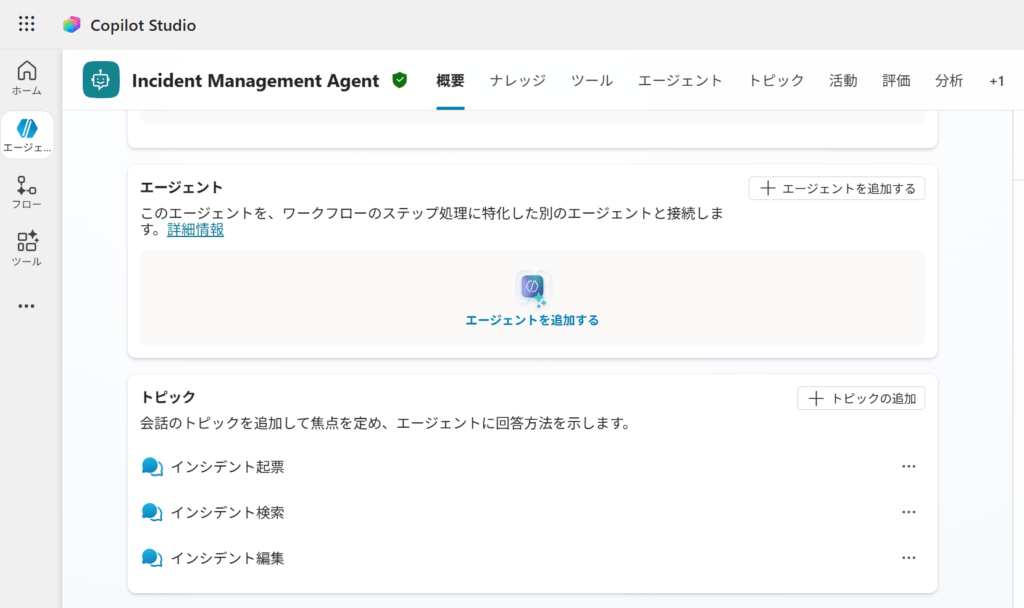Viewport: 1024px width, 608px height.
Task: Click the エージェントを追加する button
Action: pyautogui.click(x=837, y=188)
